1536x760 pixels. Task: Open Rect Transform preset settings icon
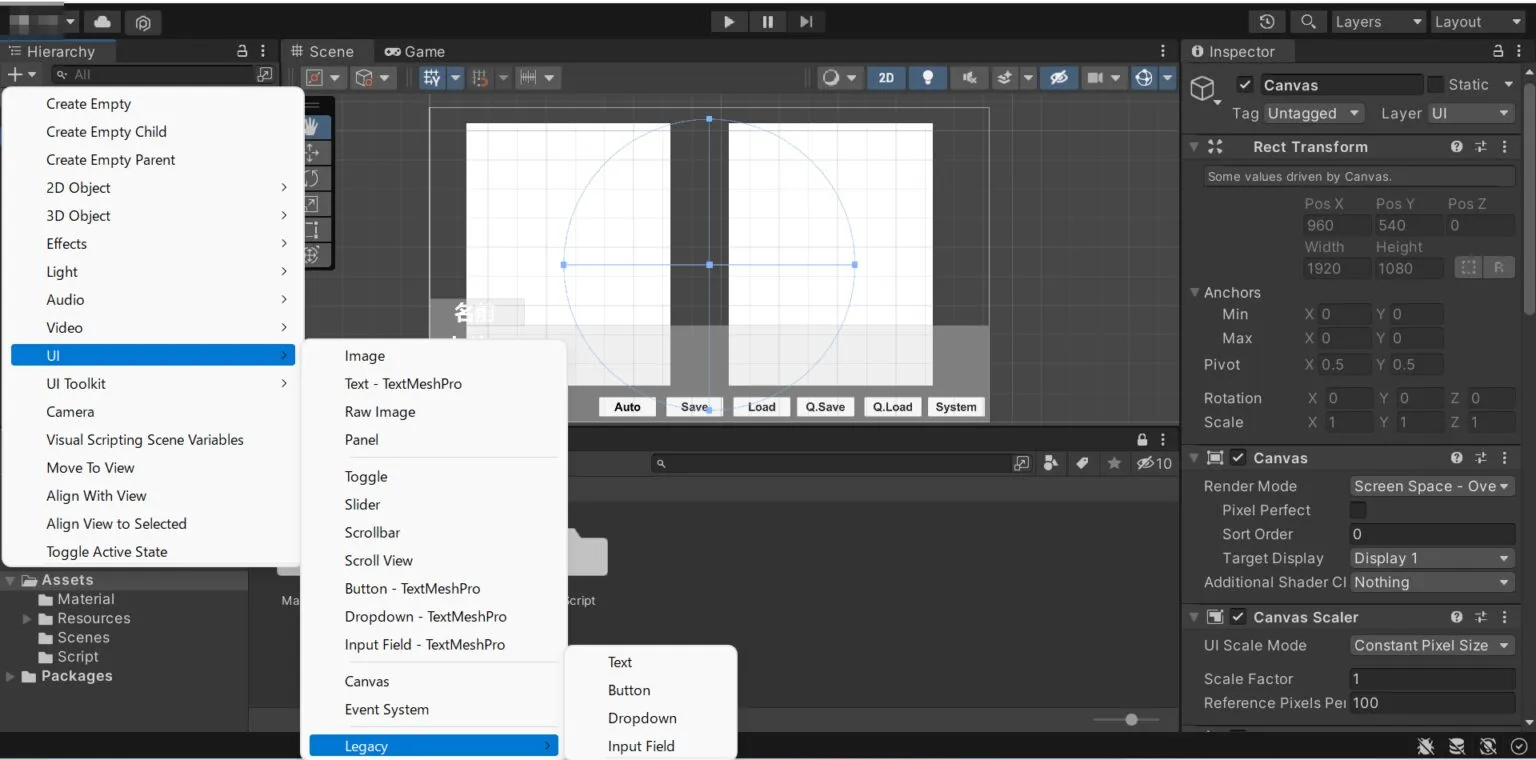(1481, 147)
